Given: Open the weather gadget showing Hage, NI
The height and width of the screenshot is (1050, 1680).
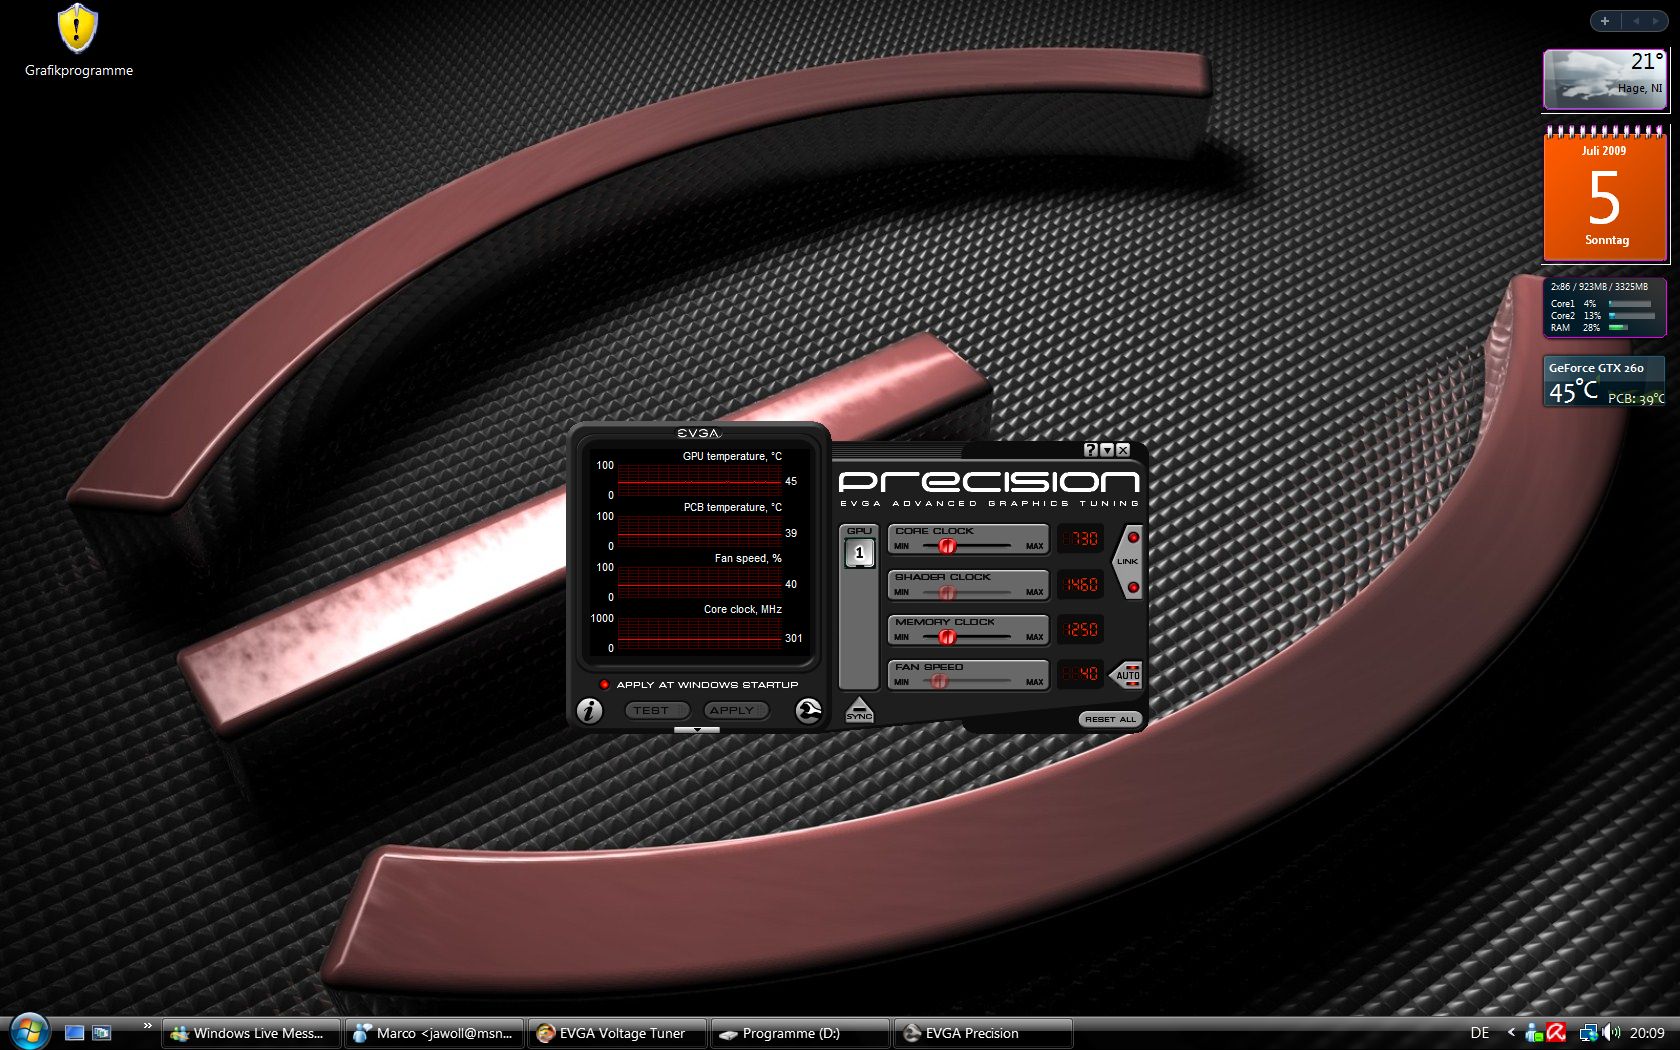Looking at the screenshot, I should pos(1605,79).
